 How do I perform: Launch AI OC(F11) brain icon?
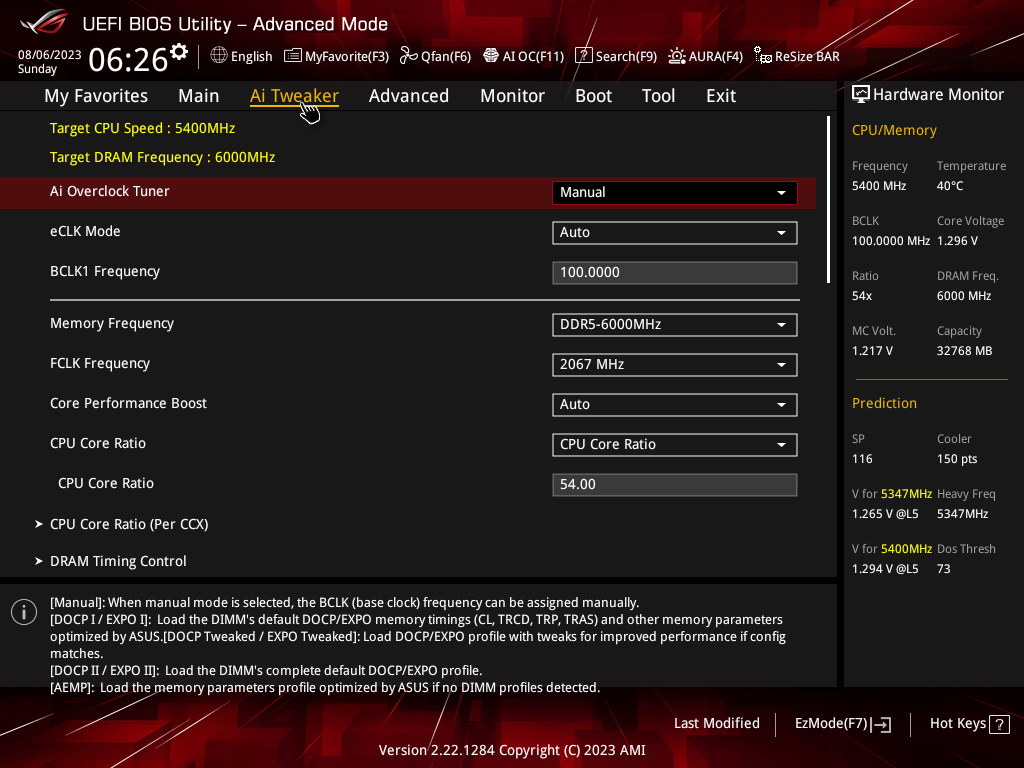[x=490, y=56]
